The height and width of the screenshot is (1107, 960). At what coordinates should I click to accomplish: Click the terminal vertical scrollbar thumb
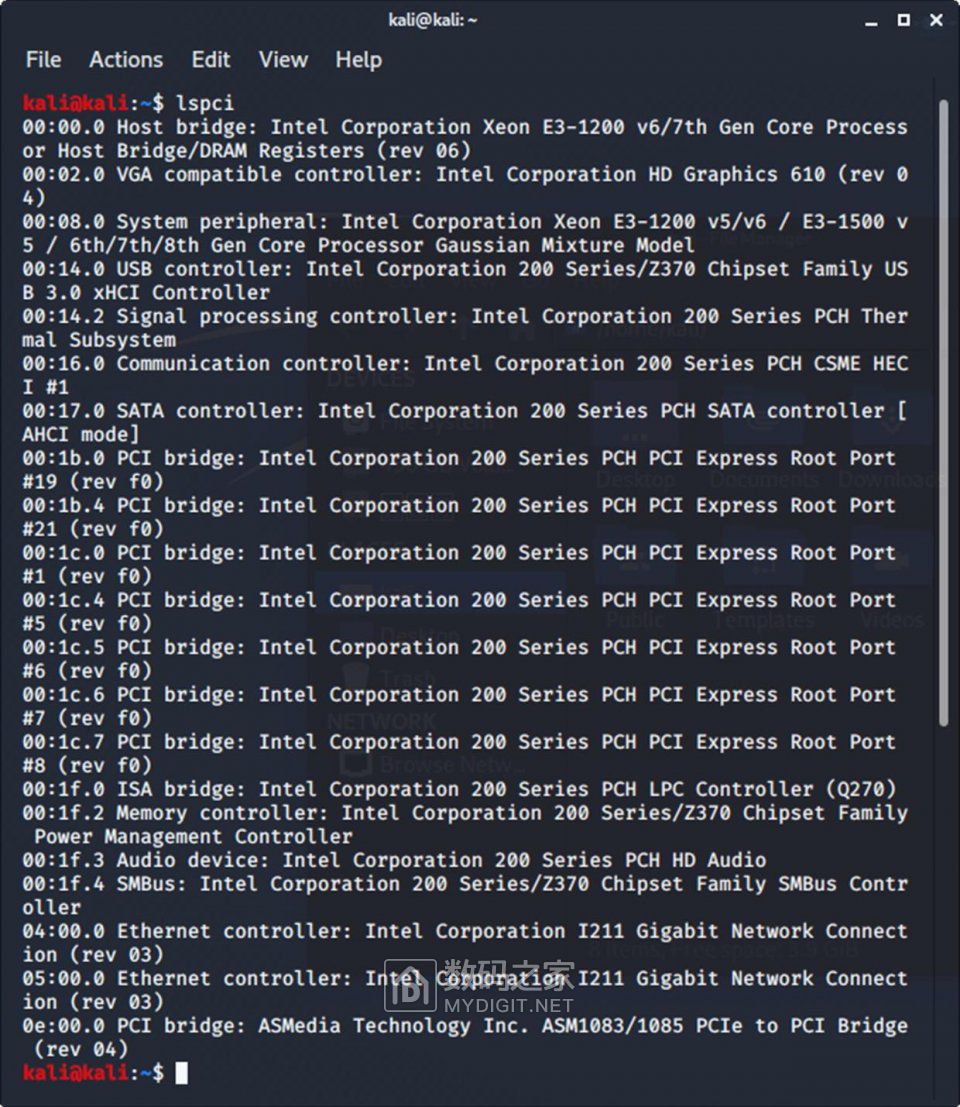click(942, 410)
